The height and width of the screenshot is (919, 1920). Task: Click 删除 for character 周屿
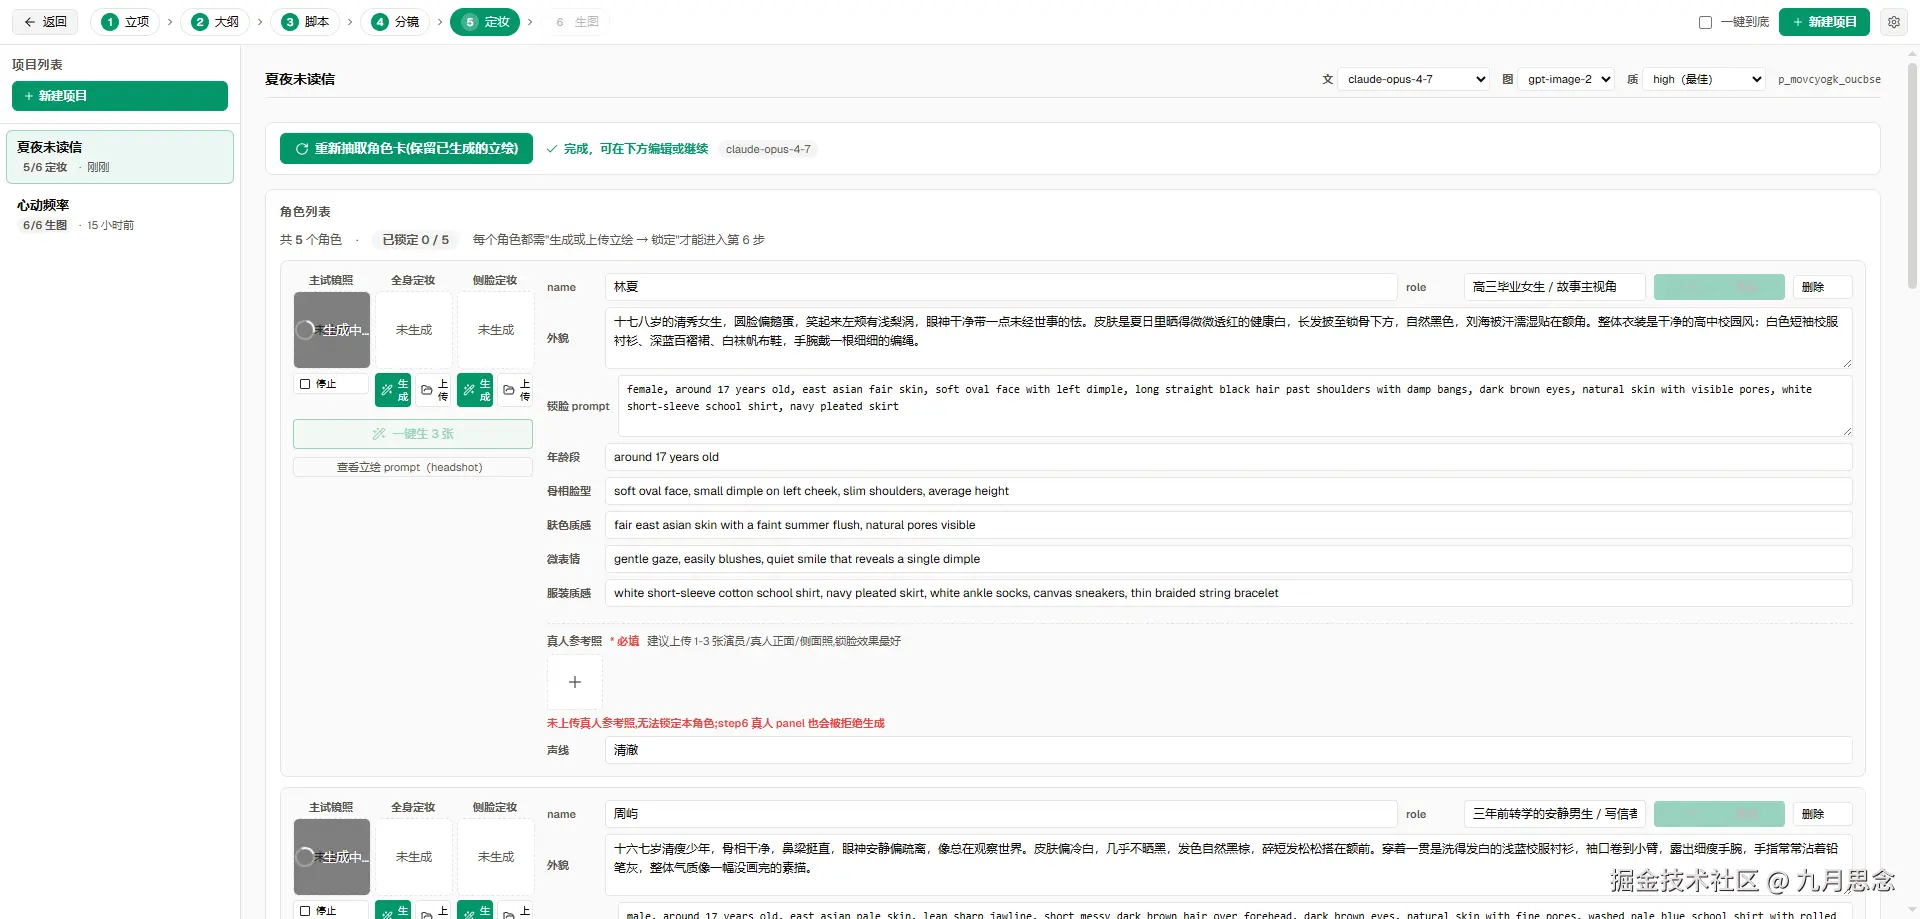(x=1822, y=814)
